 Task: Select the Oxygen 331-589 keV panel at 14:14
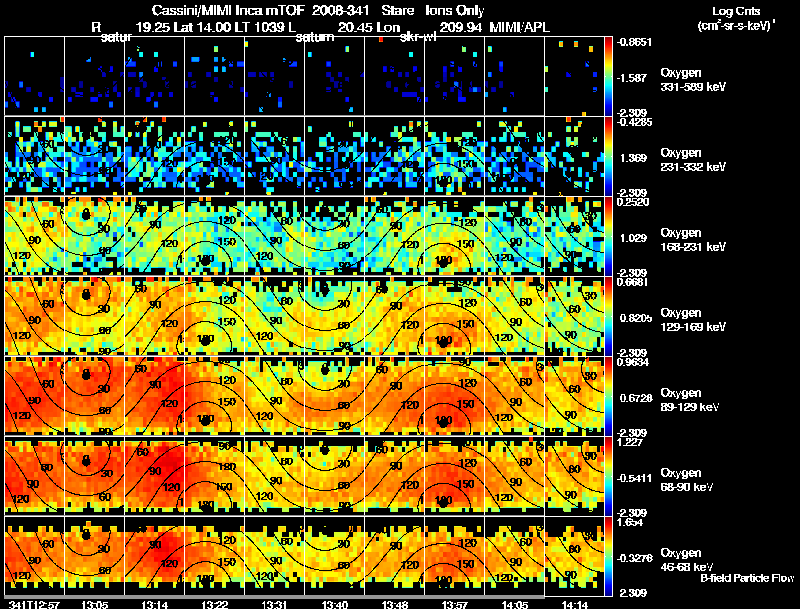click(x=574, y=77)
